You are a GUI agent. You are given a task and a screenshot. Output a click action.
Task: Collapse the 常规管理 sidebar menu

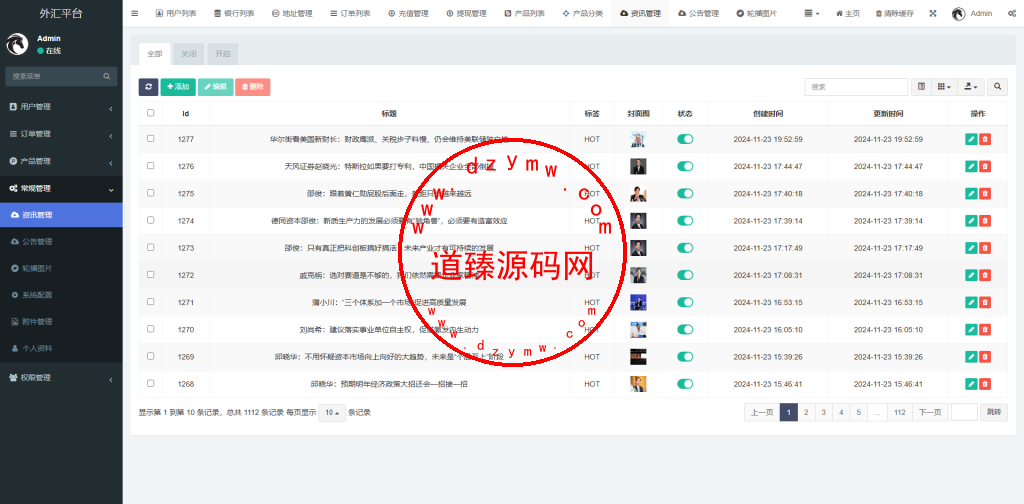pos(61,189)
